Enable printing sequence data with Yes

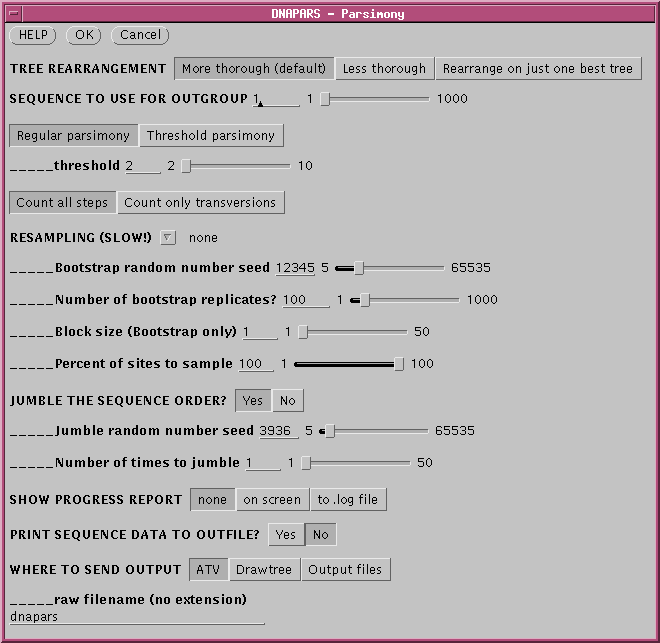(286, 535)
